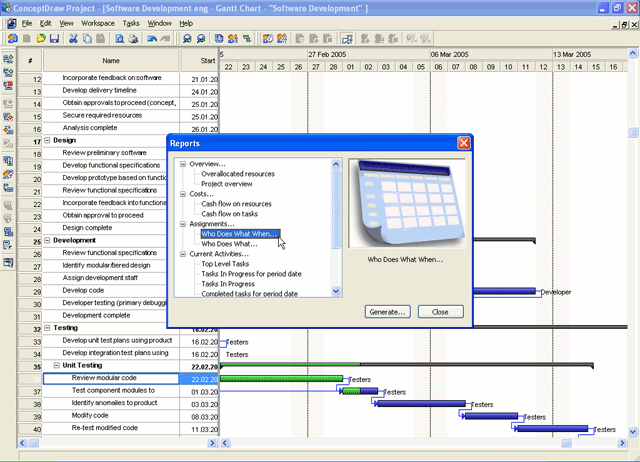Click the bottom icon in the left sidebar

click(8, 262)
